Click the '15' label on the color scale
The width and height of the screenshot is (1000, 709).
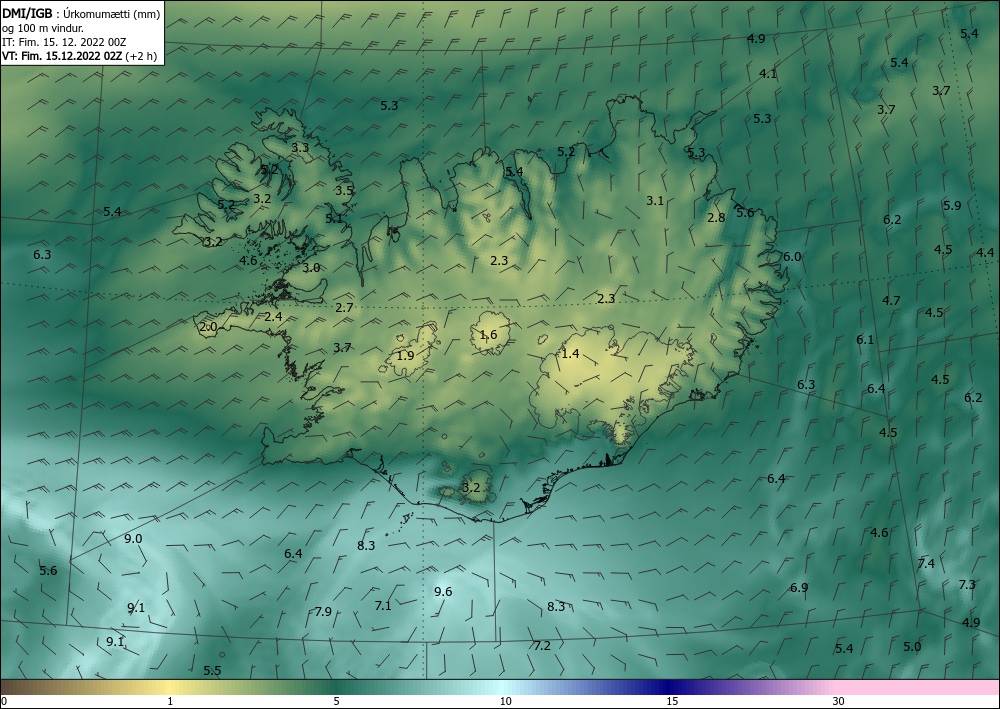672,701
